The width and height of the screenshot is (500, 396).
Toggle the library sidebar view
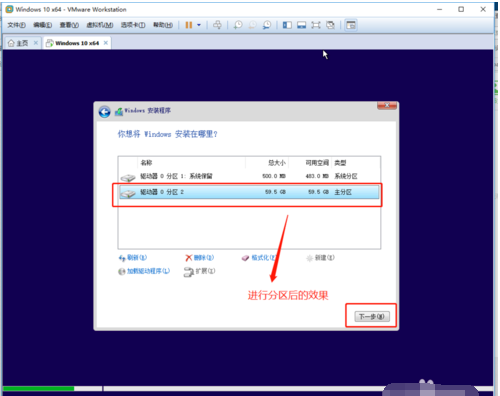click(x=287, y=25)
